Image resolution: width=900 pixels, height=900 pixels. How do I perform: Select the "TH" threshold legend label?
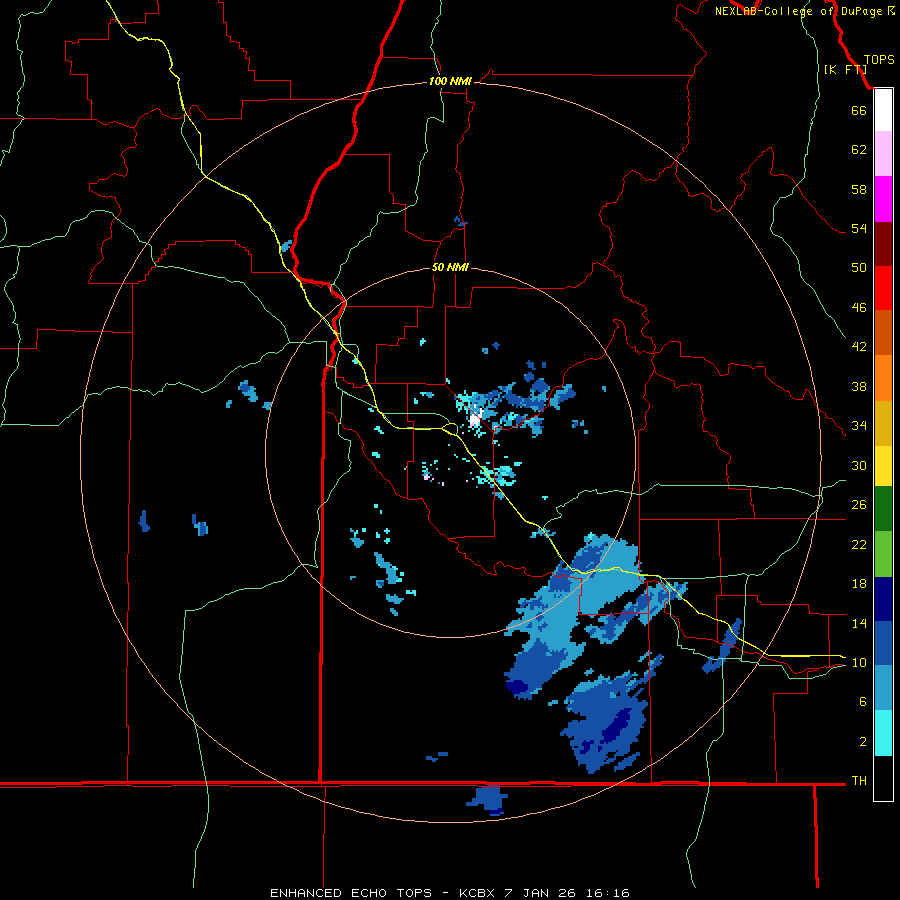[x=859, y=781]
